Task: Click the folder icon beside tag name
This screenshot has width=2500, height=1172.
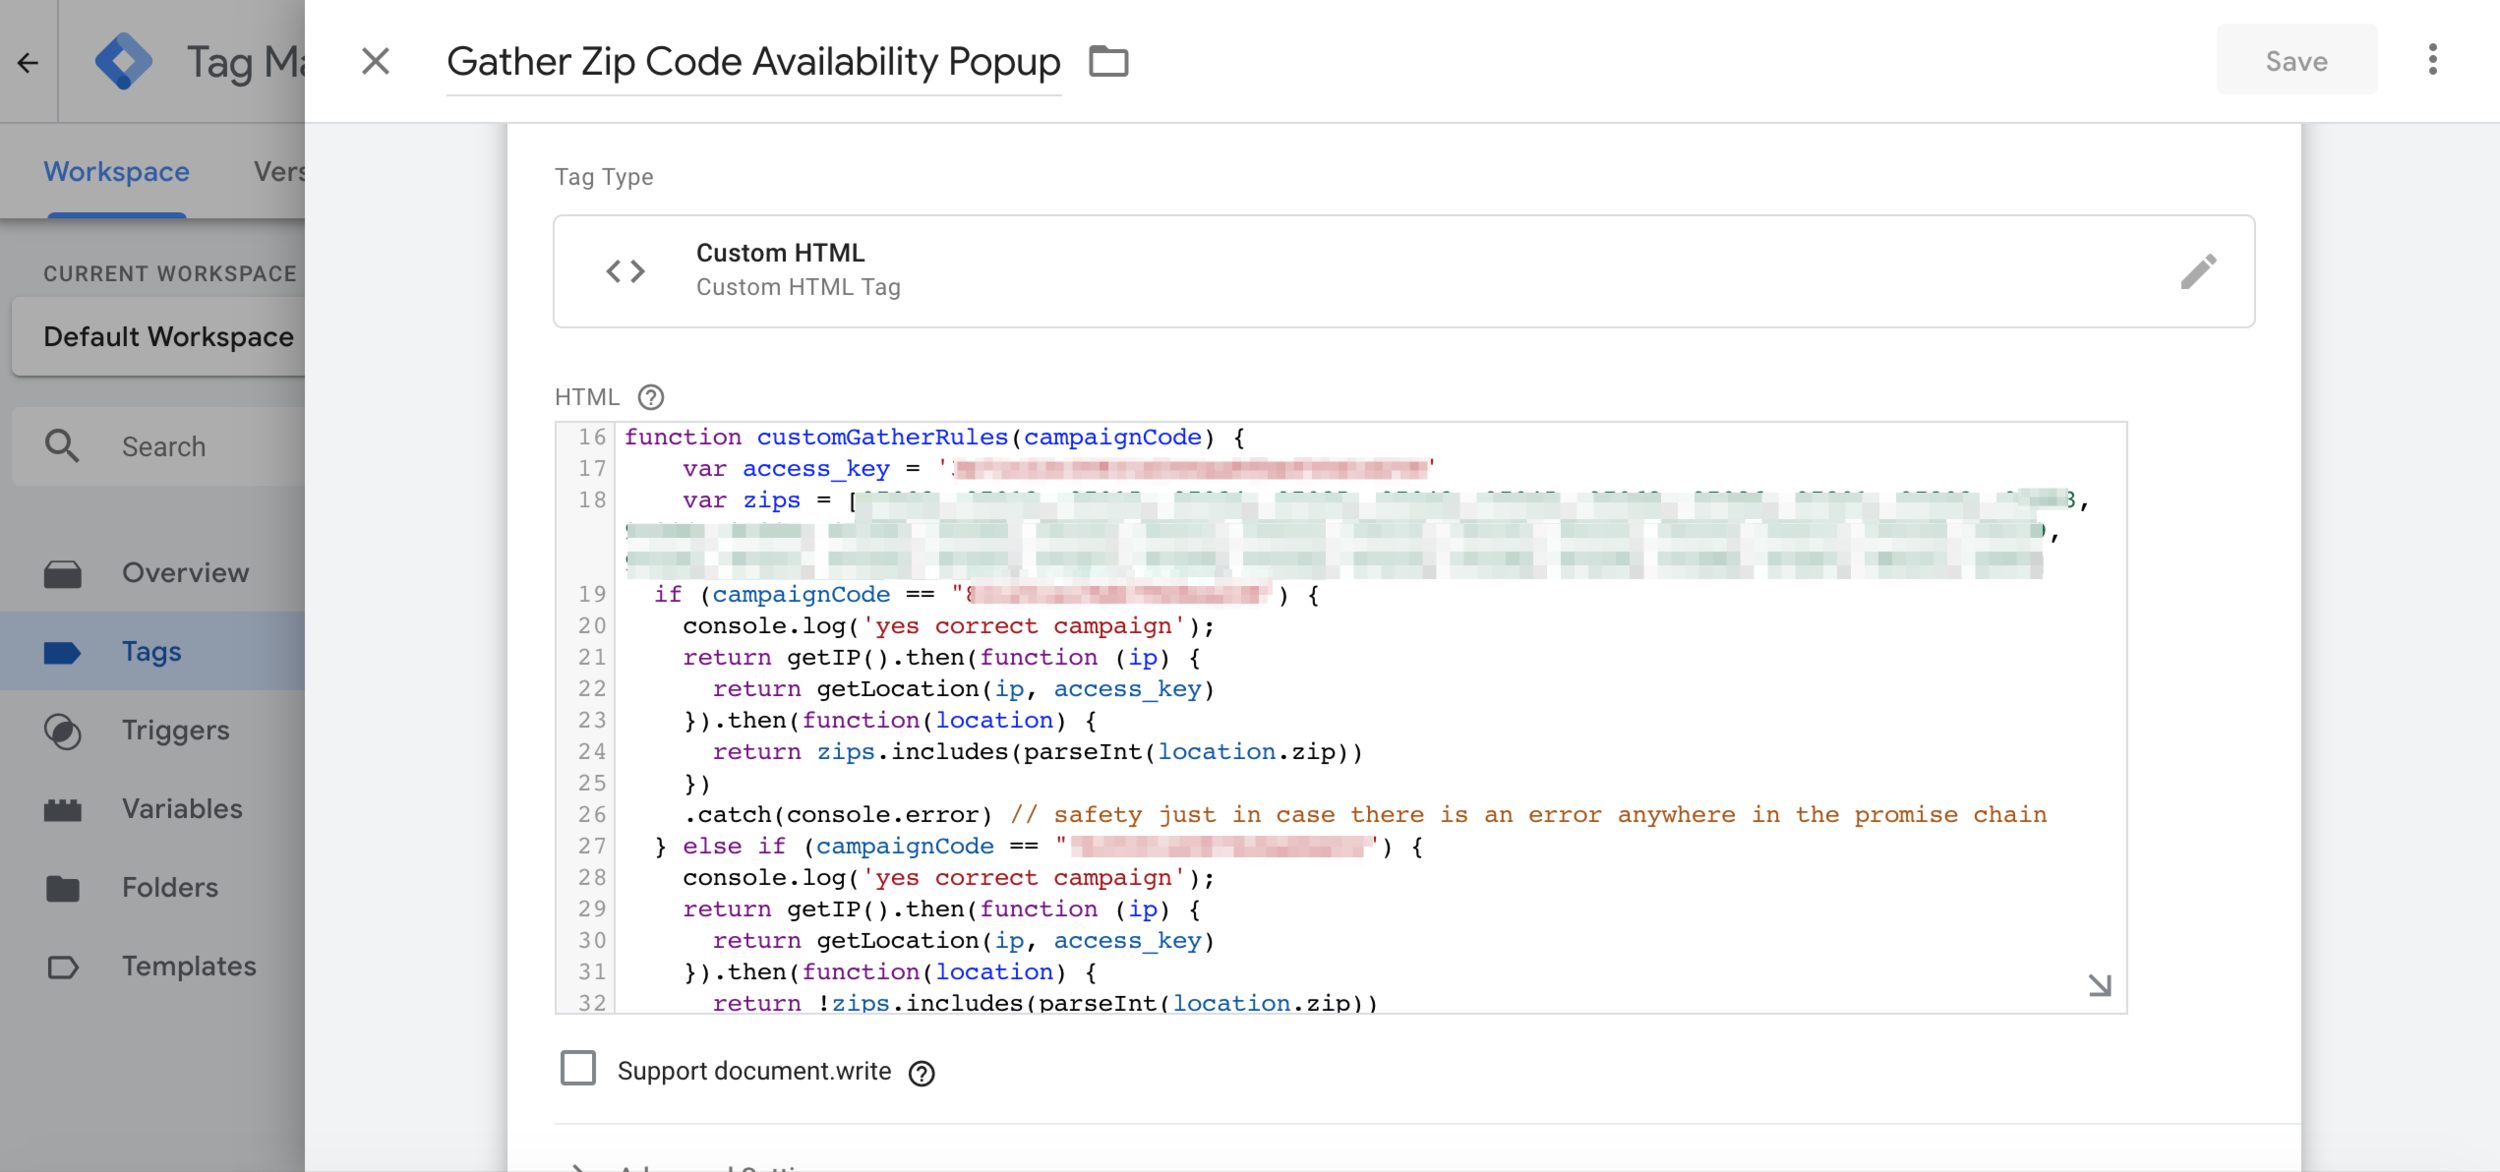Action: (1108, 62)
